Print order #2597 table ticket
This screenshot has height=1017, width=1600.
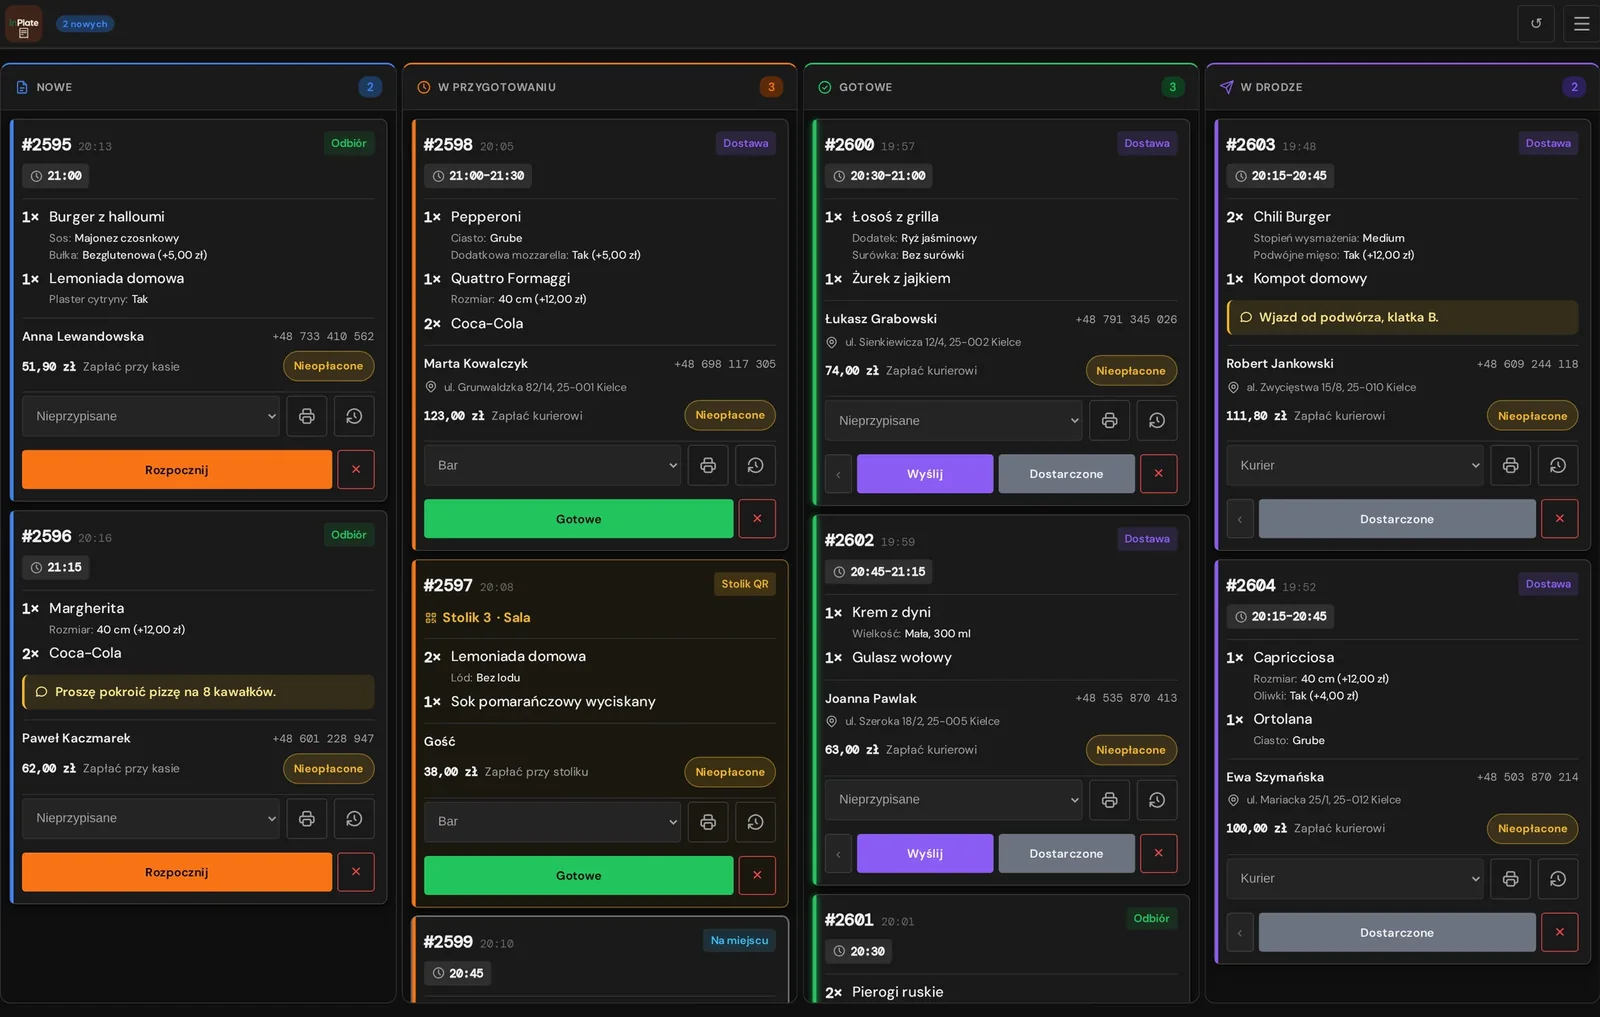[x=708, y=821]
